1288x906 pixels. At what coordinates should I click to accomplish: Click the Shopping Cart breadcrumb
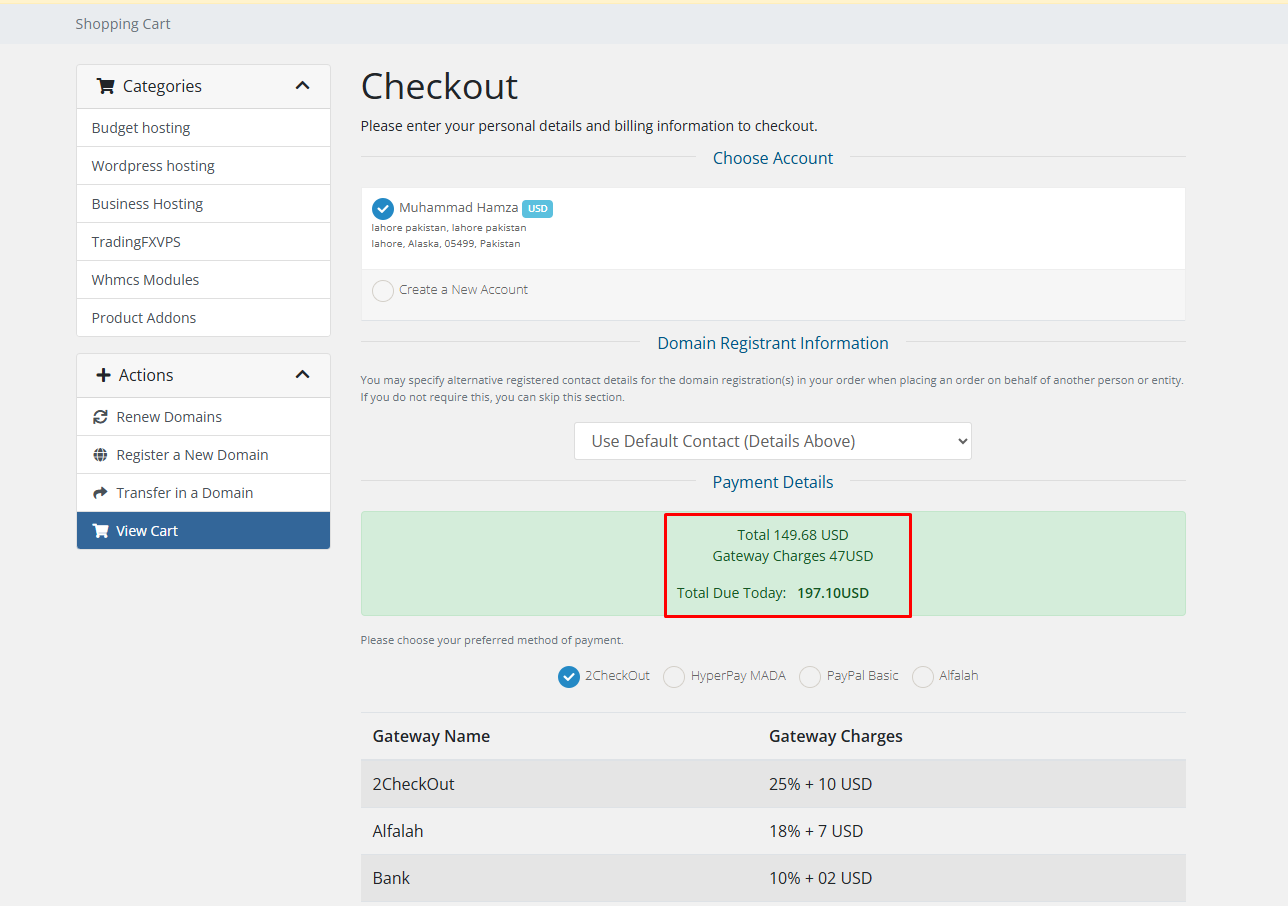point(123,24)
